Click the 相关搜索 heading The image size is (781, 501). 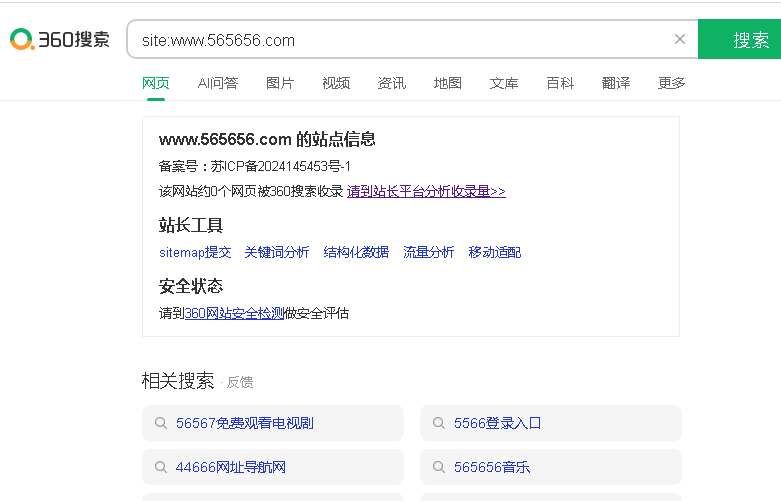178,381
